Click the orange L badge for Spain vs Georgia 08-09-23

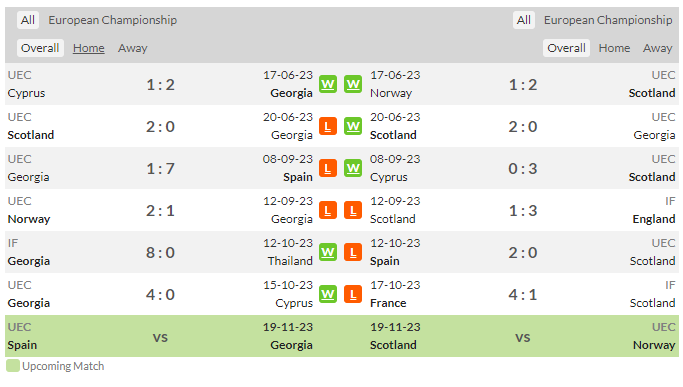coord(328,168)
